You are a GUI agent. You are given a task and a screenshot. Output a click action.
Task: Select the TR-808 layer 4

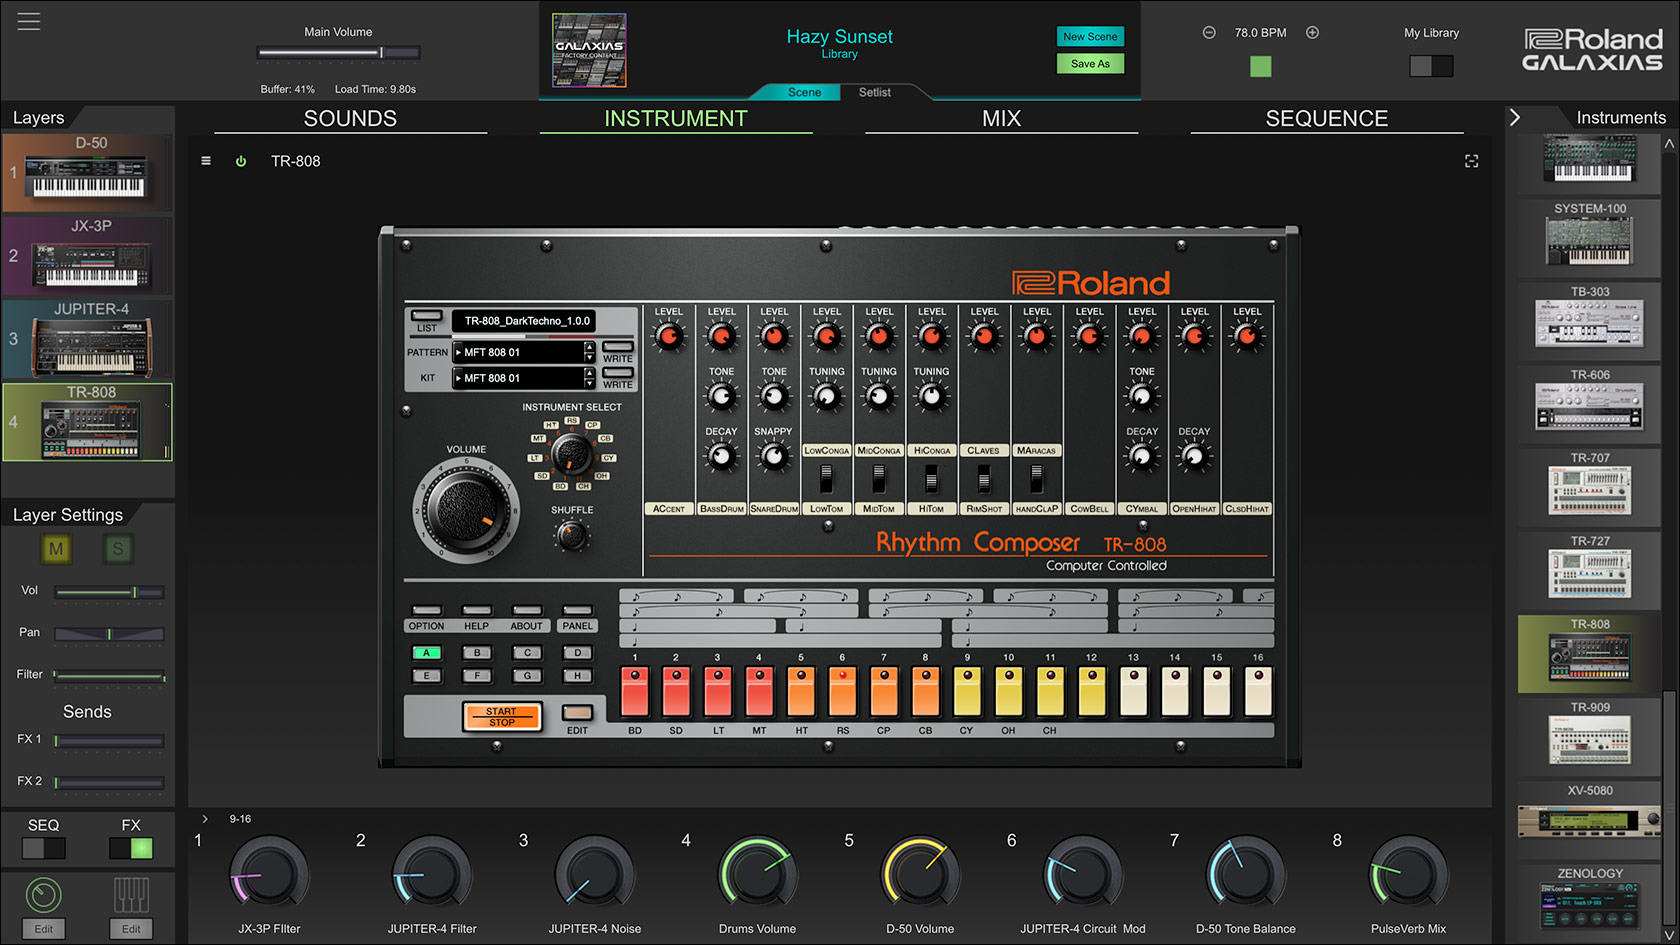point(87,422)
